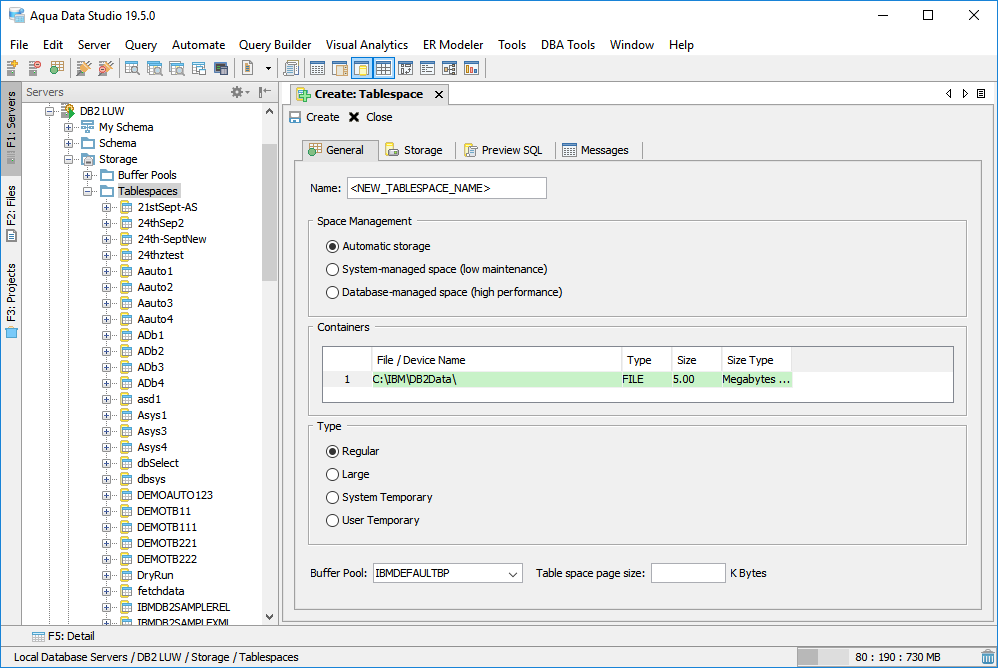This screenshot has width=998, height=668.
Task: Open the F1: Servers side tab
Action: click(x=11, y=127)
